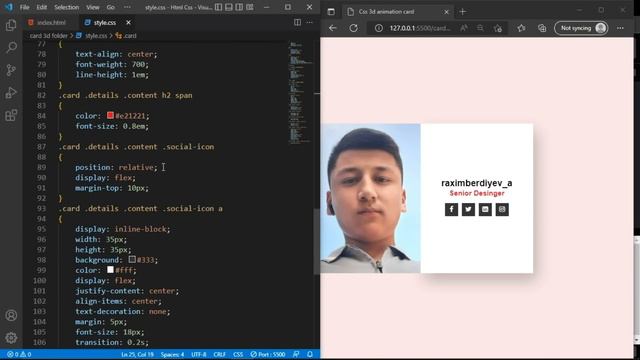640x360 pixels.
Task: Click the Not syncing profile button
Action: click(581, 28)
